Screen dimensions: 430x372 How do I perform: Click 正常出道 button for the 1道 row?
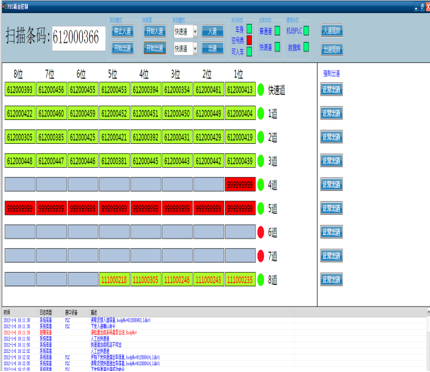pyautogui.click(x=331, y=113)
